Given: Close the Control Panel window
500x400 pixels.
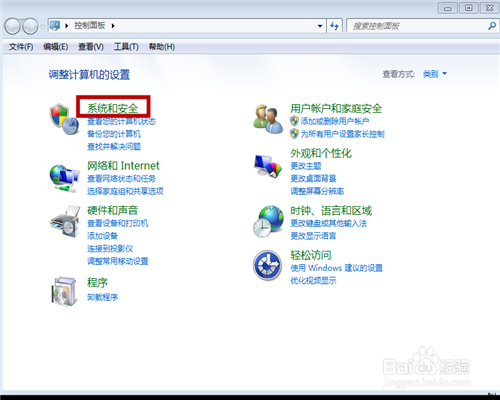Looking at the screenshot, I should pos(490,8).
